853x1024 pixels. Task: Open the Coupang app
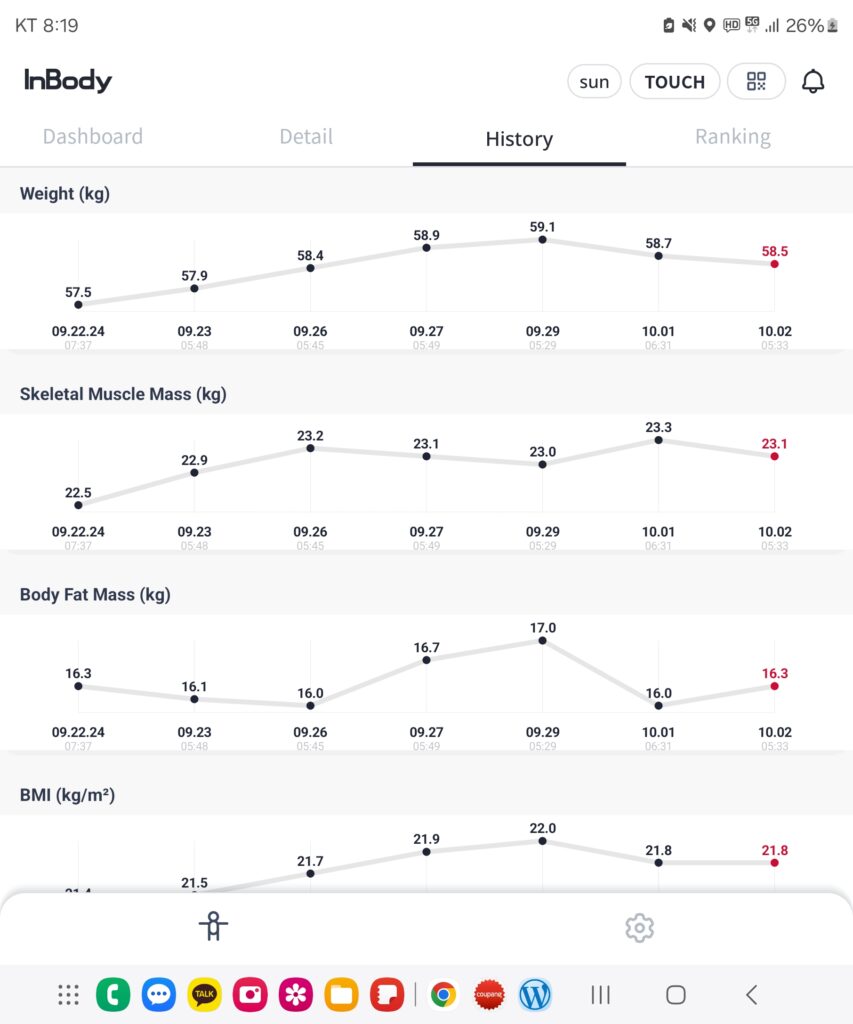tap(489, 994)
